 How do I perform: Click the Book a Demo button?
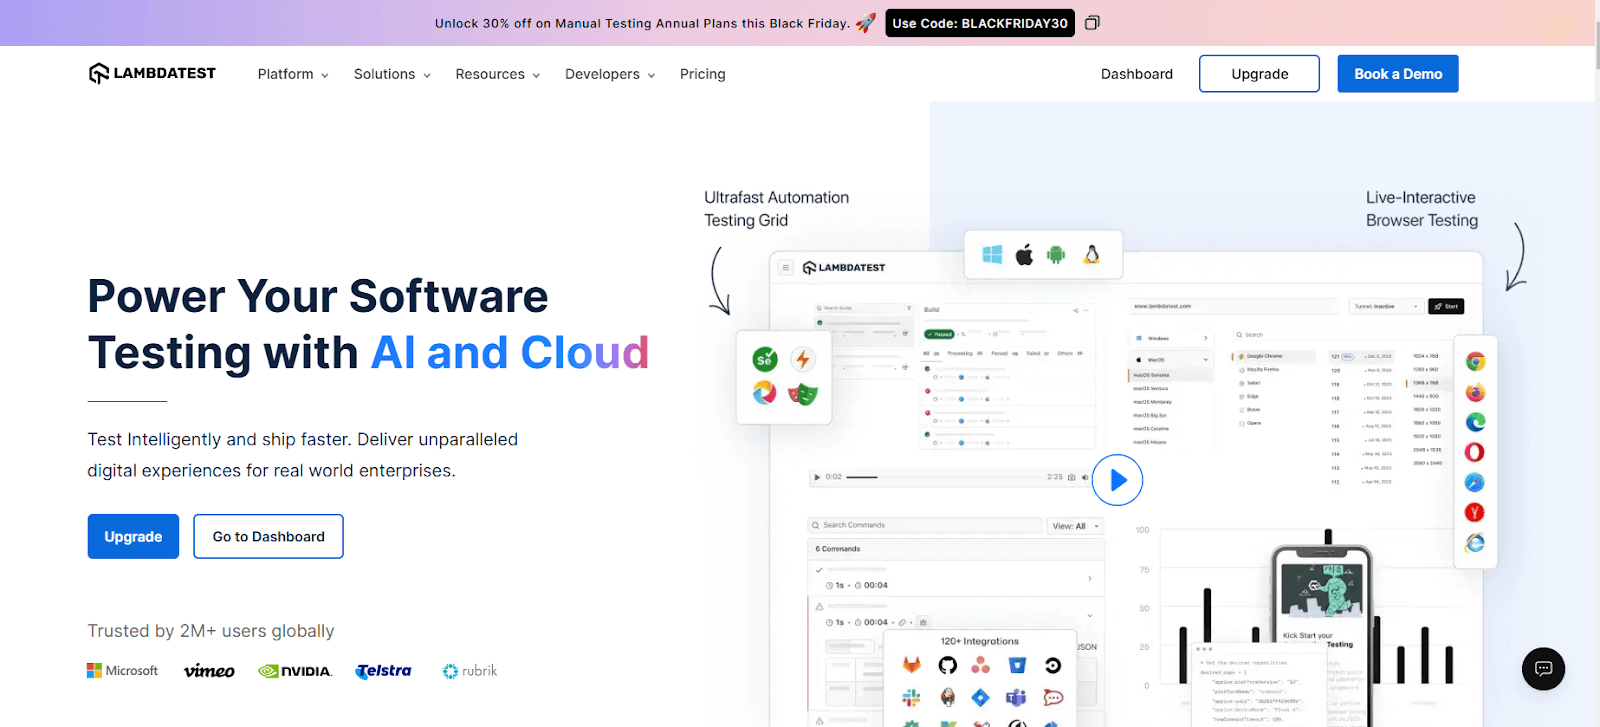tap(1398, 74)
